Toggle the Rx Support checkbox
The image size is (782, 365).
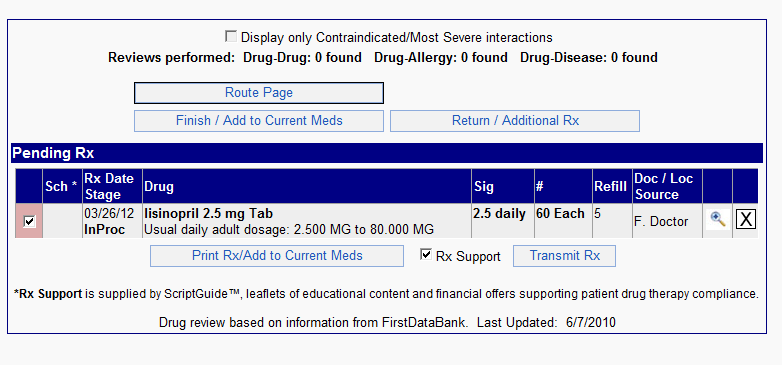point(425,255)
